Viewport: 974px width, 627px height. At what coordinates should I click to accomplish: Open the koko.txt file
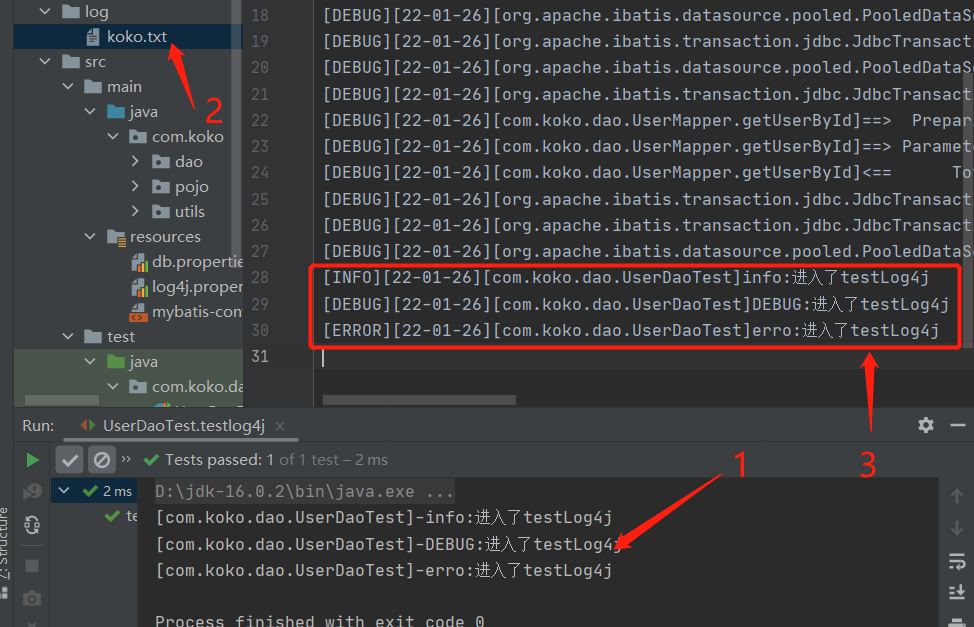click(x=136, y=37)
